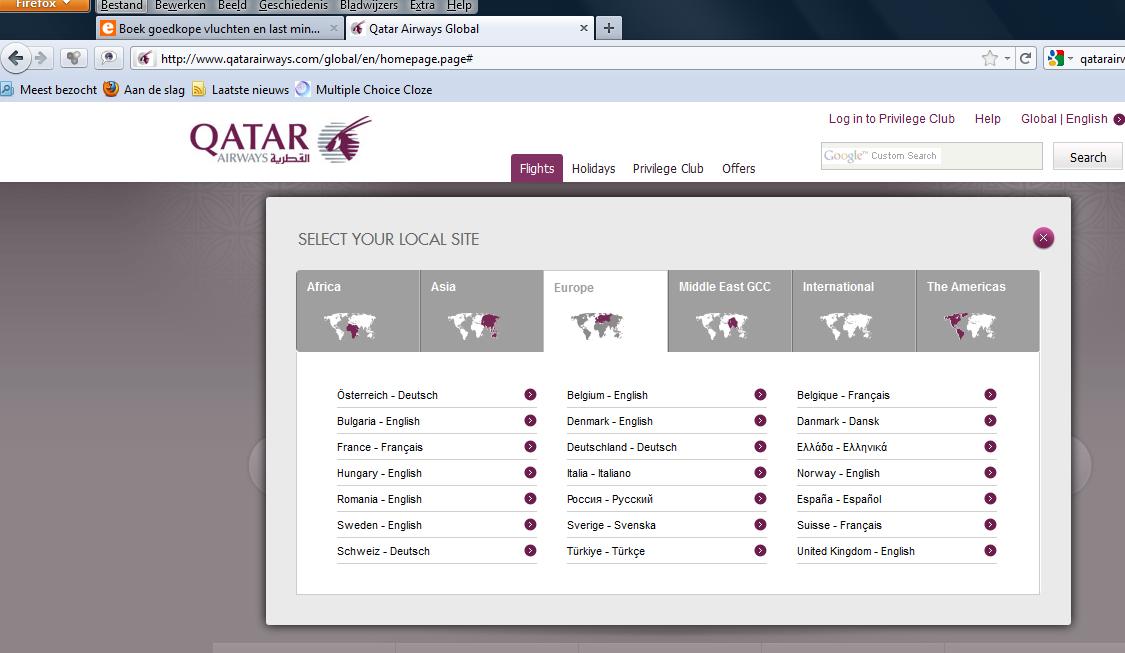Select the The Americas region tab

(x=978, y=311)
